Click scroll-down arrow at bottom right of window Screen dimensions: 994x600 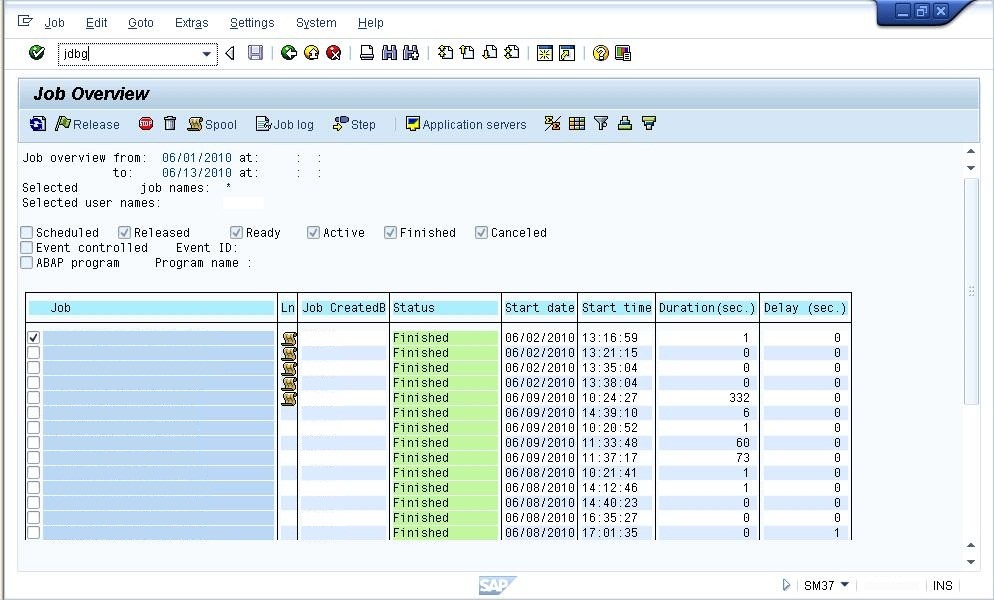[x=971, y=561]
